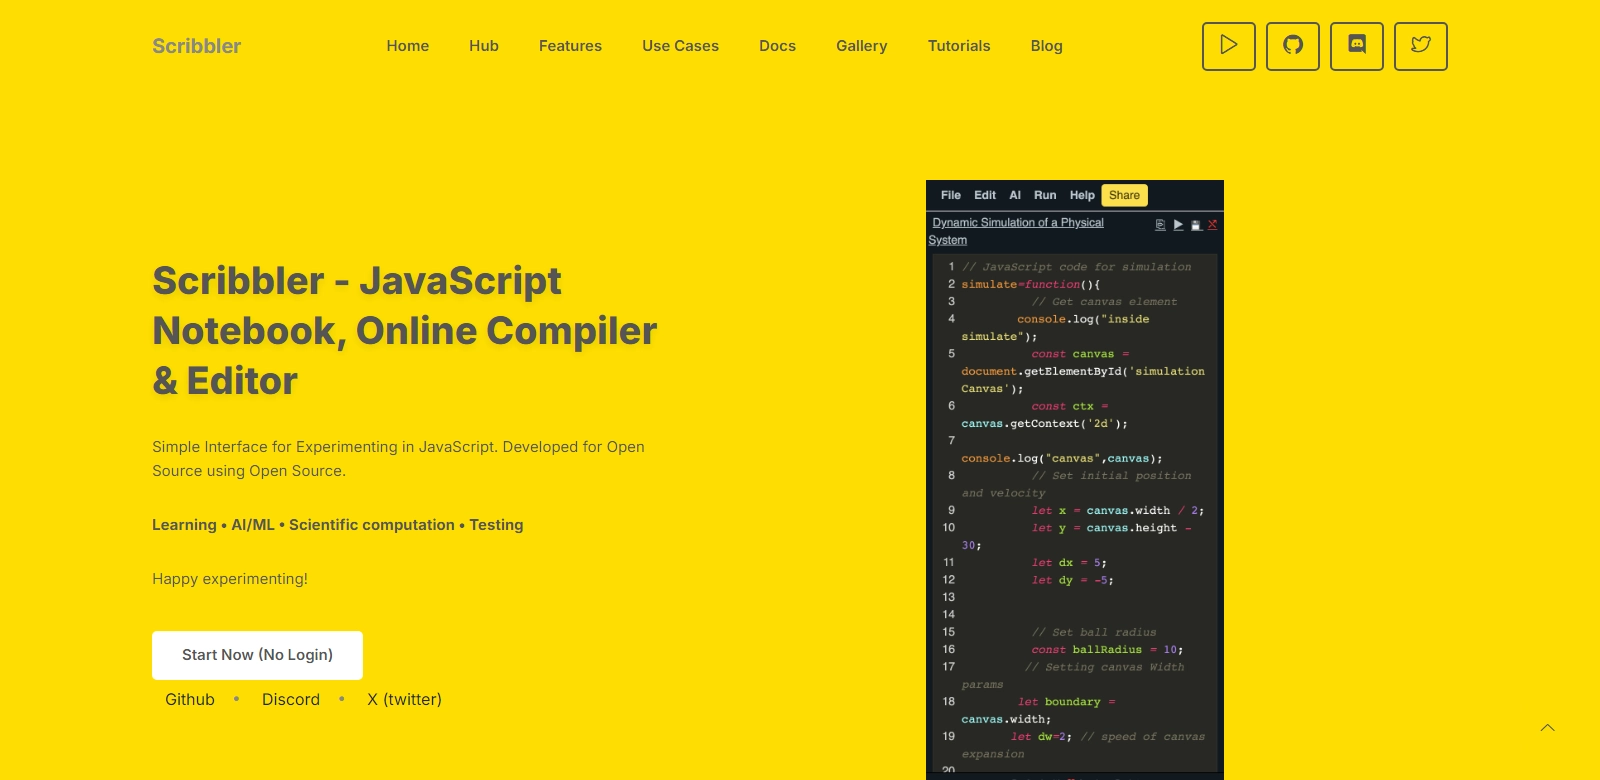Expand the Edit menu in the notebook
This screenshot has height=780, width=1600.
pyautogui.click(x=985, y=195)
